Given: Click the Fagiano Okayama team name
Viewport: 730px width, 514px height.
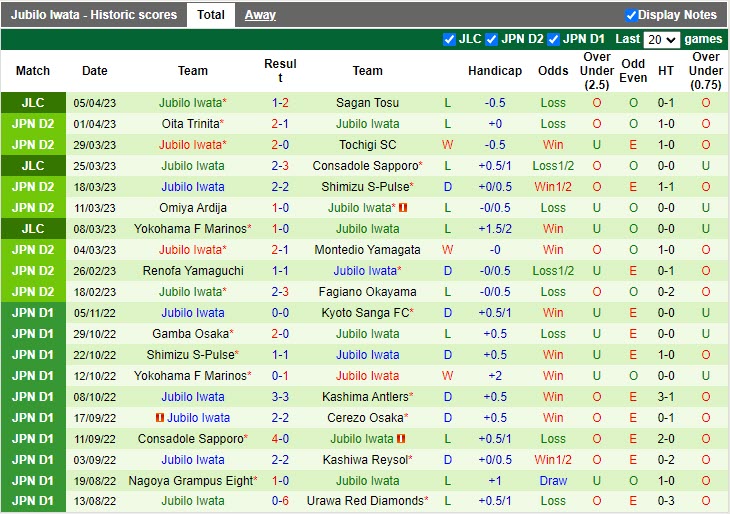Looking at the screenshot, I should 367,292.
